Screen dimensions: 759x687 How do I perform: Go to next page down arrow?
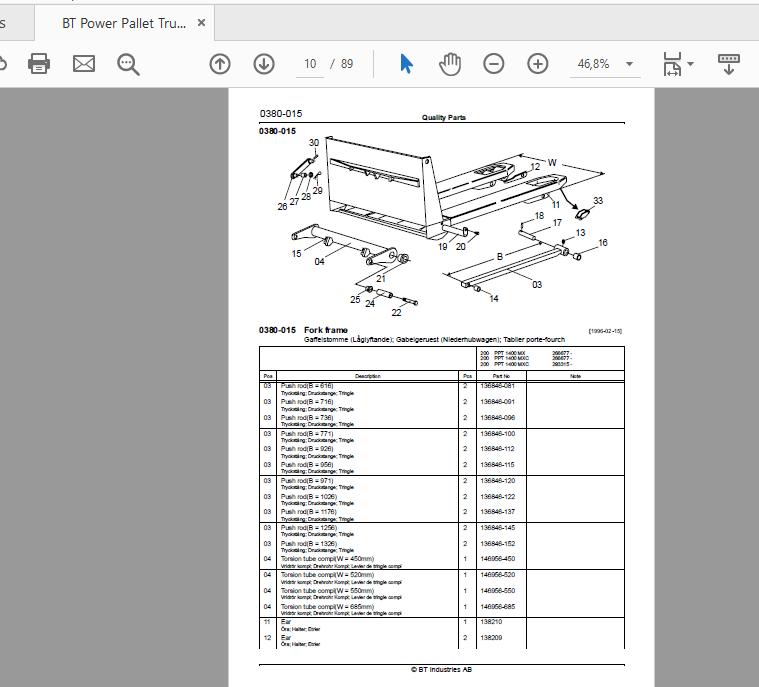pyautogui.click(x=264, y=64)
